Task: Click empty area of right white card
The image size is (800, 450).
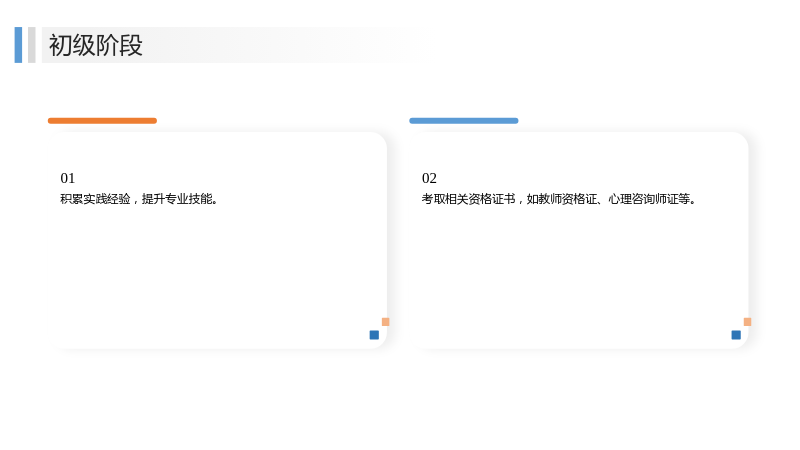Action: 581,270
